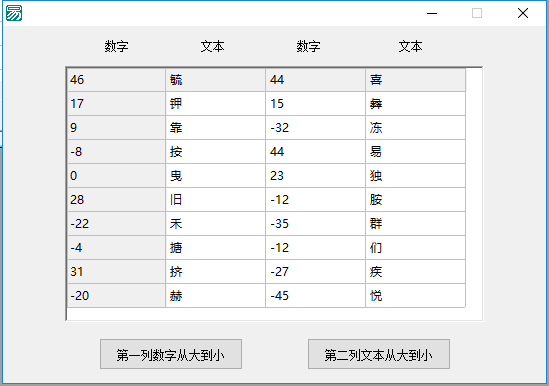Select the cell containing 15
The image size is (549, 386).
316,104
